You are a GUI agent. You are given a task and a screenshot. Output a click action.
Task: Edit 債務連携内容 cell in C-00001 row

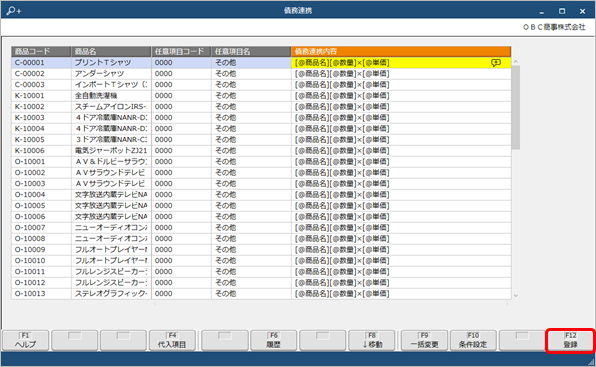click(401, 63)
